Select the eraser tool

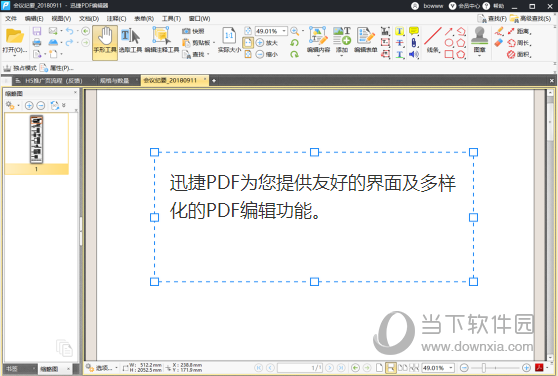(499, 43)
